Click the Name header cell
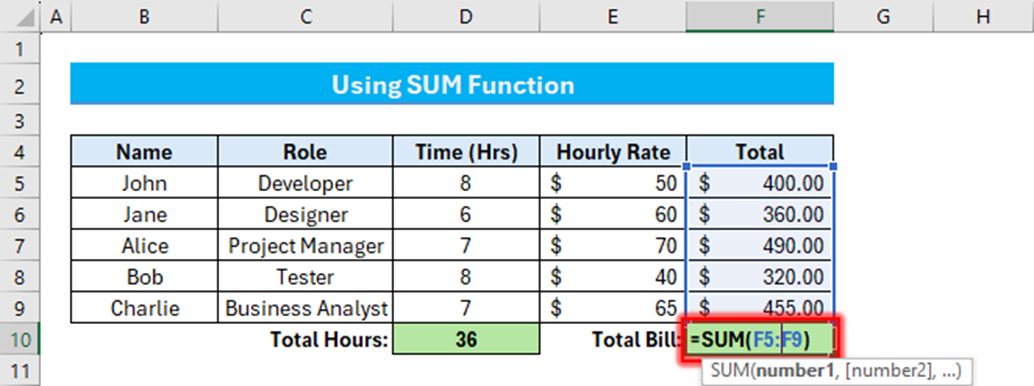1034x386 pixels. pyautogui.click(x=144, y=152)
